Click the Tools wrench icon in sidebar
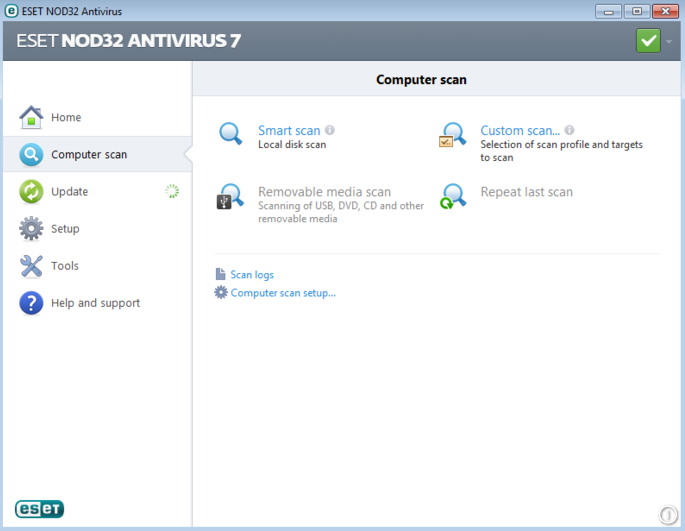The width and height of the screenshot is (685, 531). pos(31,266)
